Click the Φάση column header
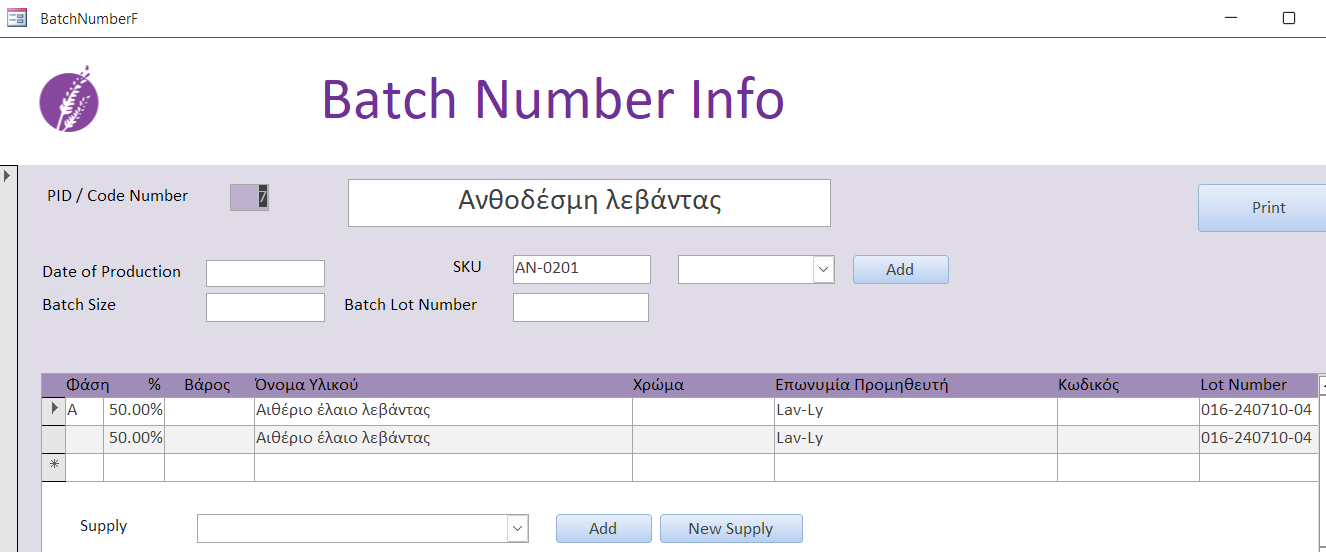Viewport: 1326px width, 552px height. [88, 385]
